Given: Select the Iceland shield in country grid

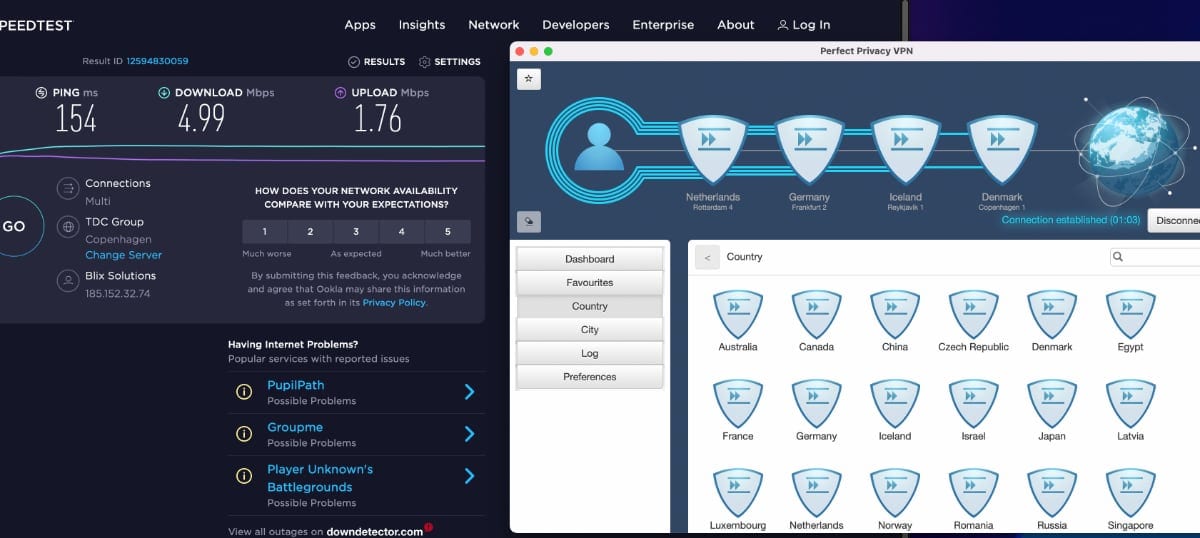Looking at the screenshot, I should 895,404.
